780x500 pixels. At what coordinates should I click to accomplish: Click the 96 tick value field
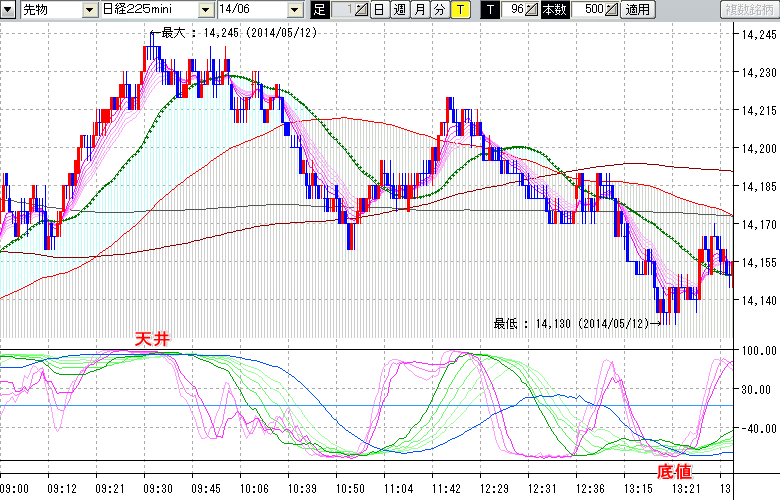coord(514,10)
